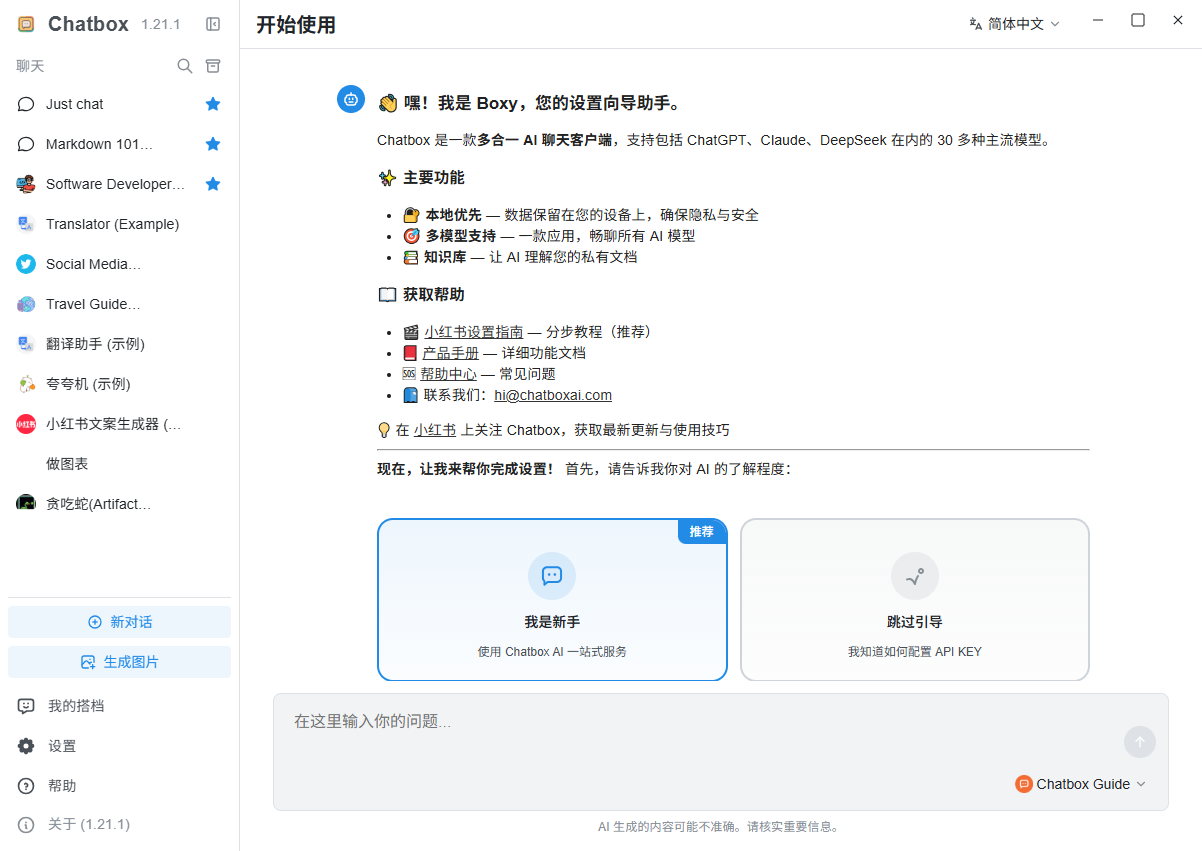Click the orange Chatbox Guide icon
The width and height of the screenshot is (1202, 851).
coord(1024,784)
